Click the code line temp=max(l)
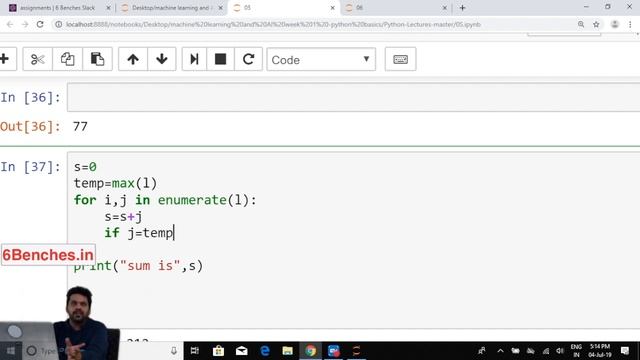This screenshot has width=640, height=360. click(115, 183)
